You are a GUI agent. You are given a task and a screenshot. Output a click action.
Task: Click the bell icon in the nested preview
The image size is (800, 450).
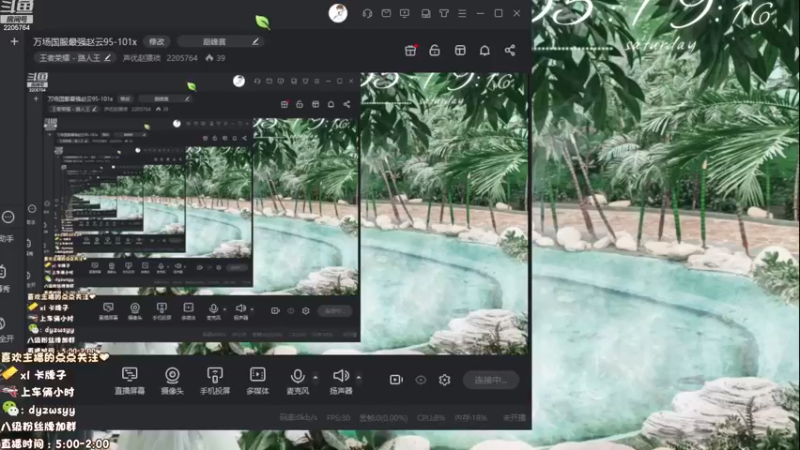click(331, 104)
